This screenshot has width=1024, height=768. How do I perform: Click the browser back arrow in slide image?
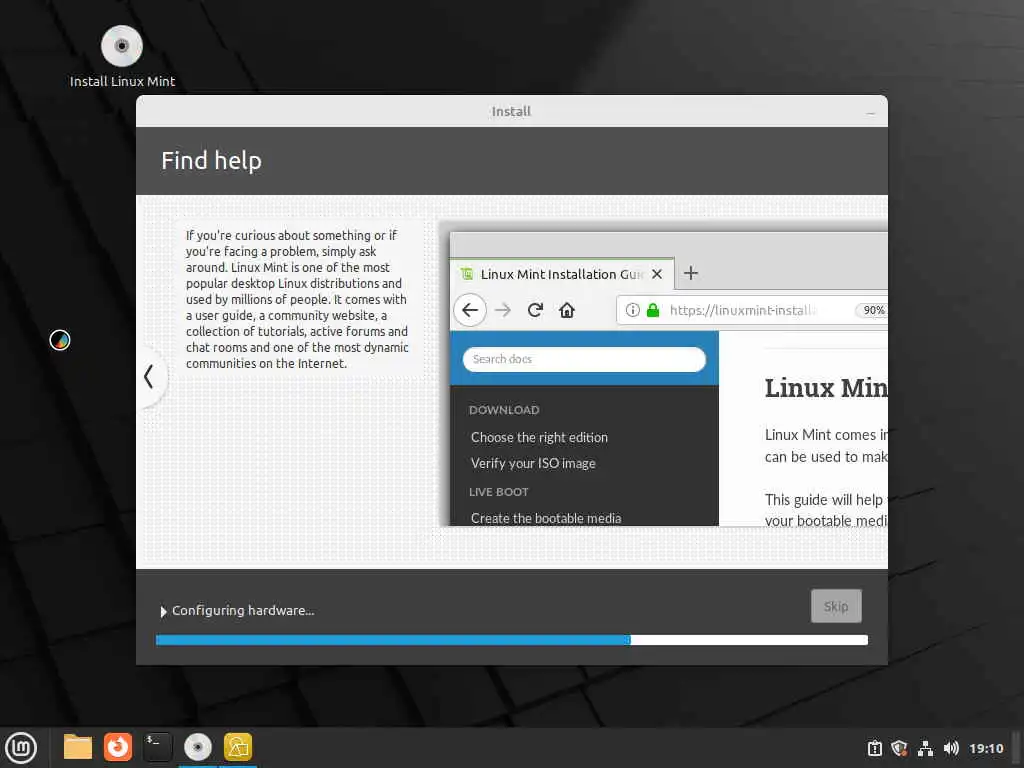pos(470,310)
